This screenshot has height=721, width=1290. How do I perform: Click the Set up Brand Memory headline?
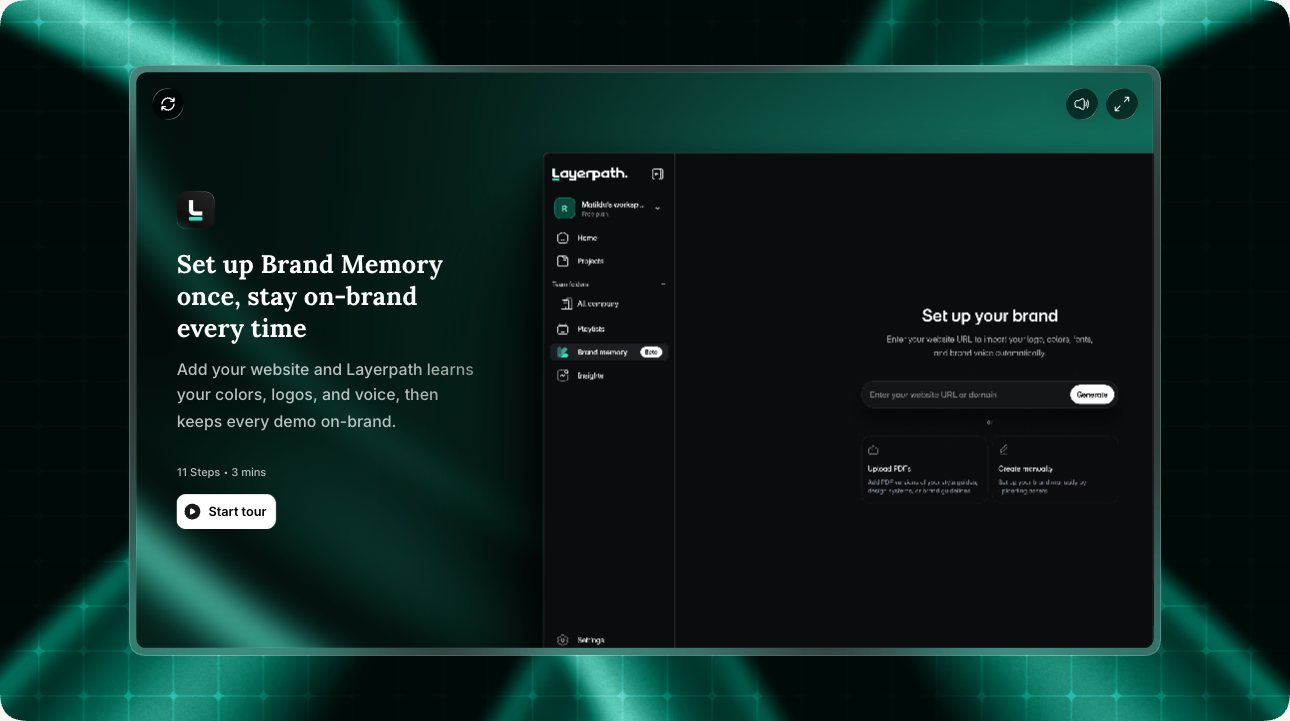pos(310,296)
